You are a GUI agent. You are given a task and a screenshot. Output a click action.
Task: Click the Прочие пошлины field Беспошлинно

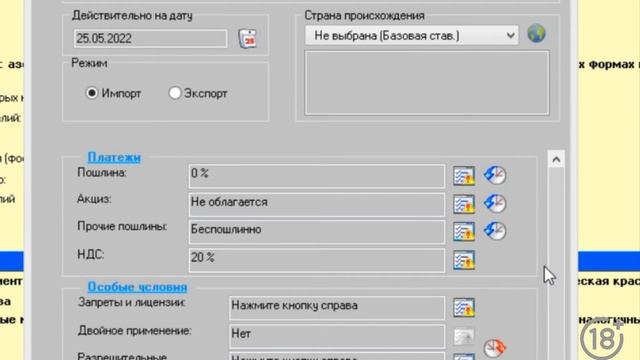pyautogui.click(x=317, y=231)
